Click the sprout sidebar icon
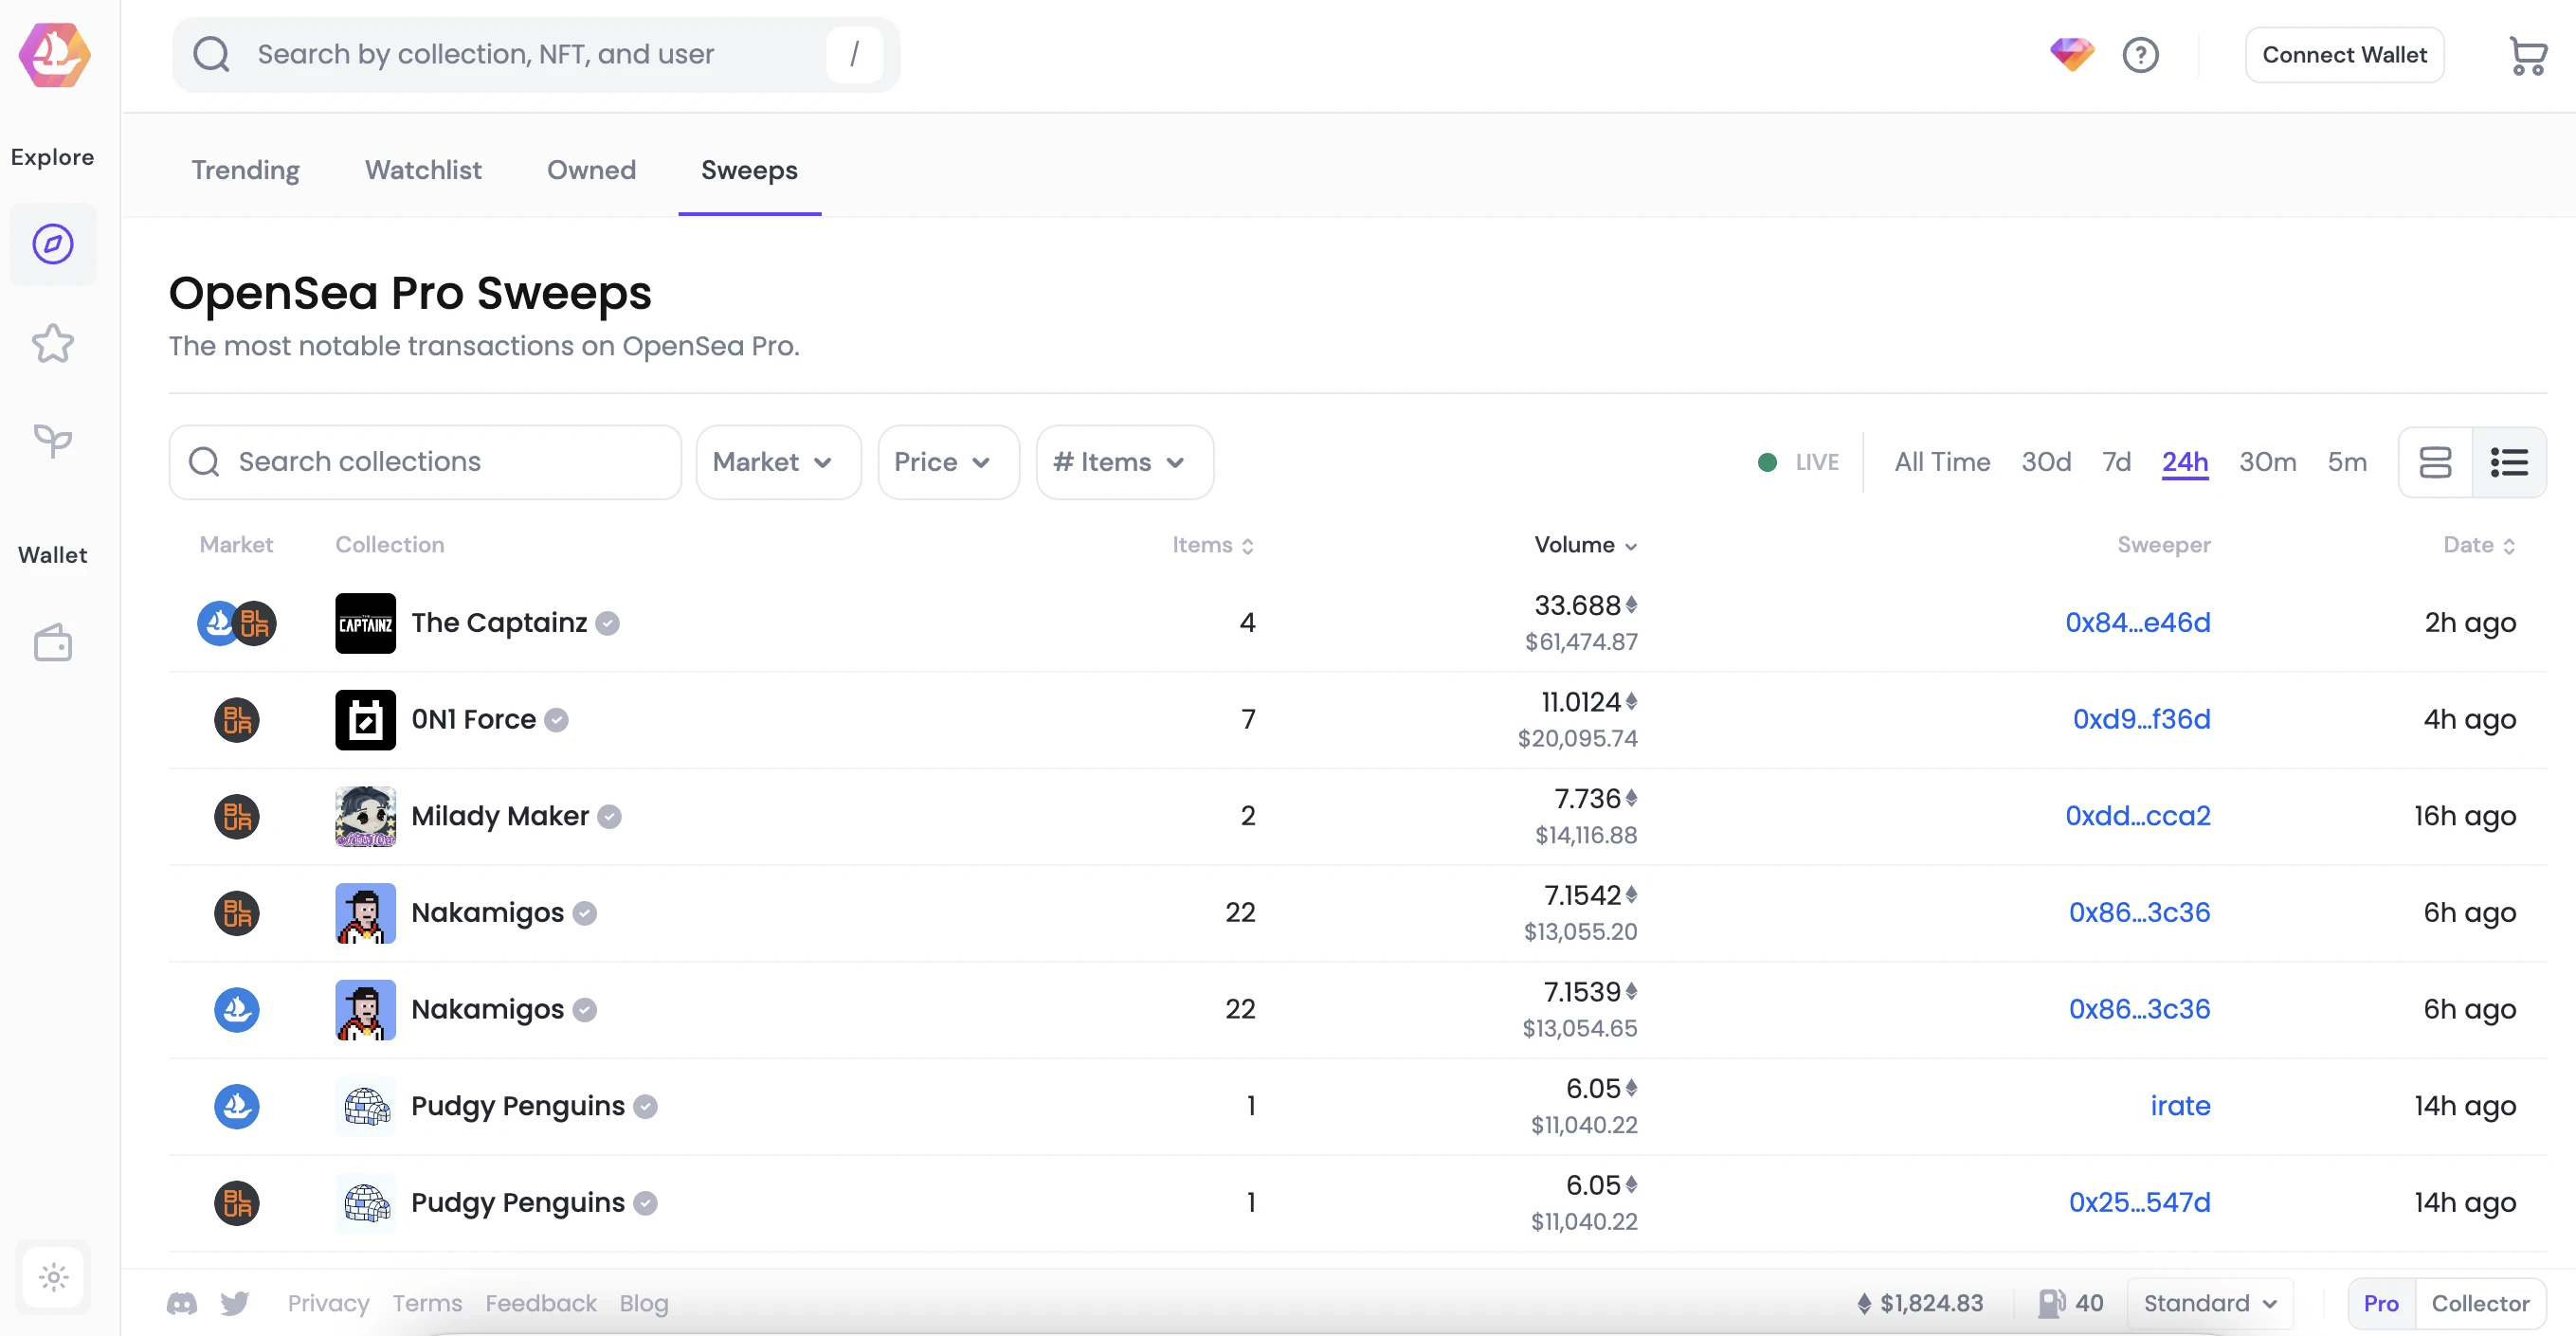 (53, 440)
